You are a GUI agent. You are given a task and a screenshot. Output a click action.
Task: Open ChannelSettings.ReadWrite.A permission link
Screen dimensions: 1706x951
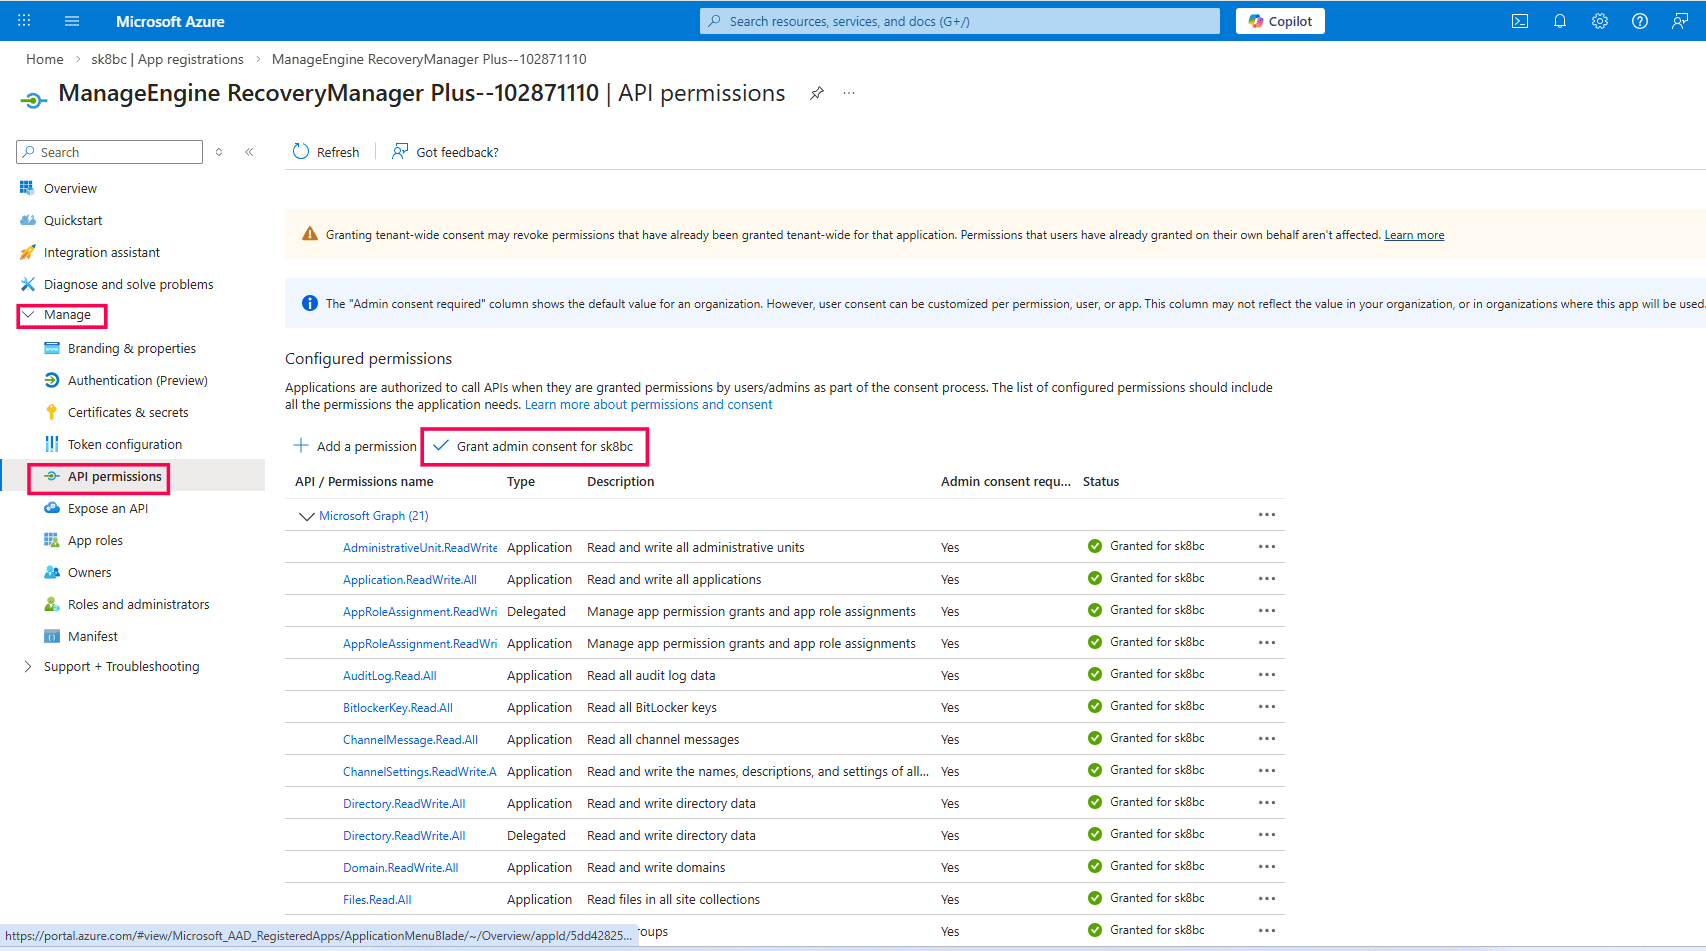[x=420, y=772]
